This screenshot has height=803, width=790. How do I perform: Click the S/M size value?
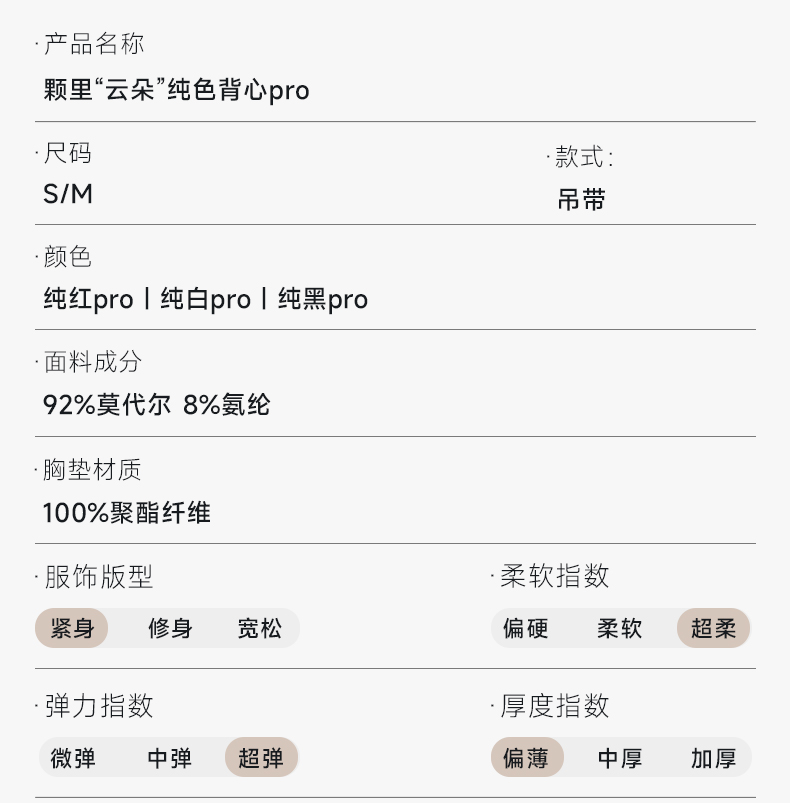click(68, 194)
